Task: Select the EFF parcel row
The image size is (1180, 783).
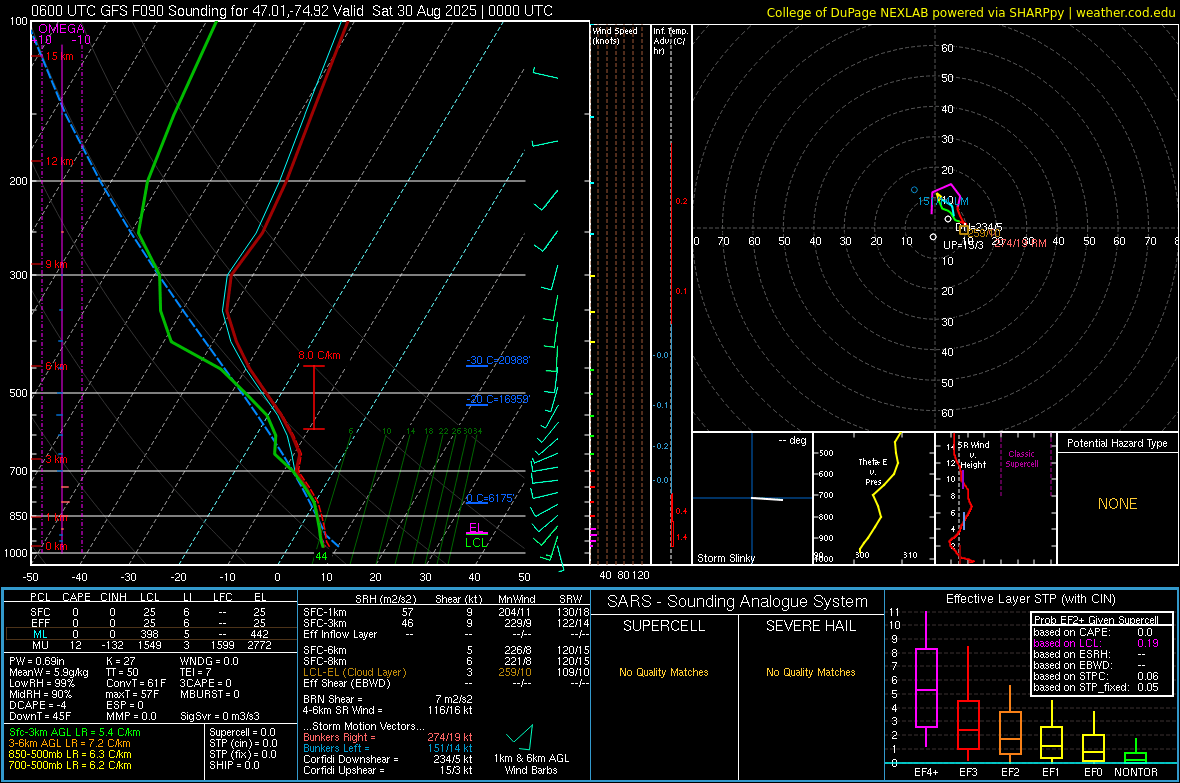Action: click(151, 623)
